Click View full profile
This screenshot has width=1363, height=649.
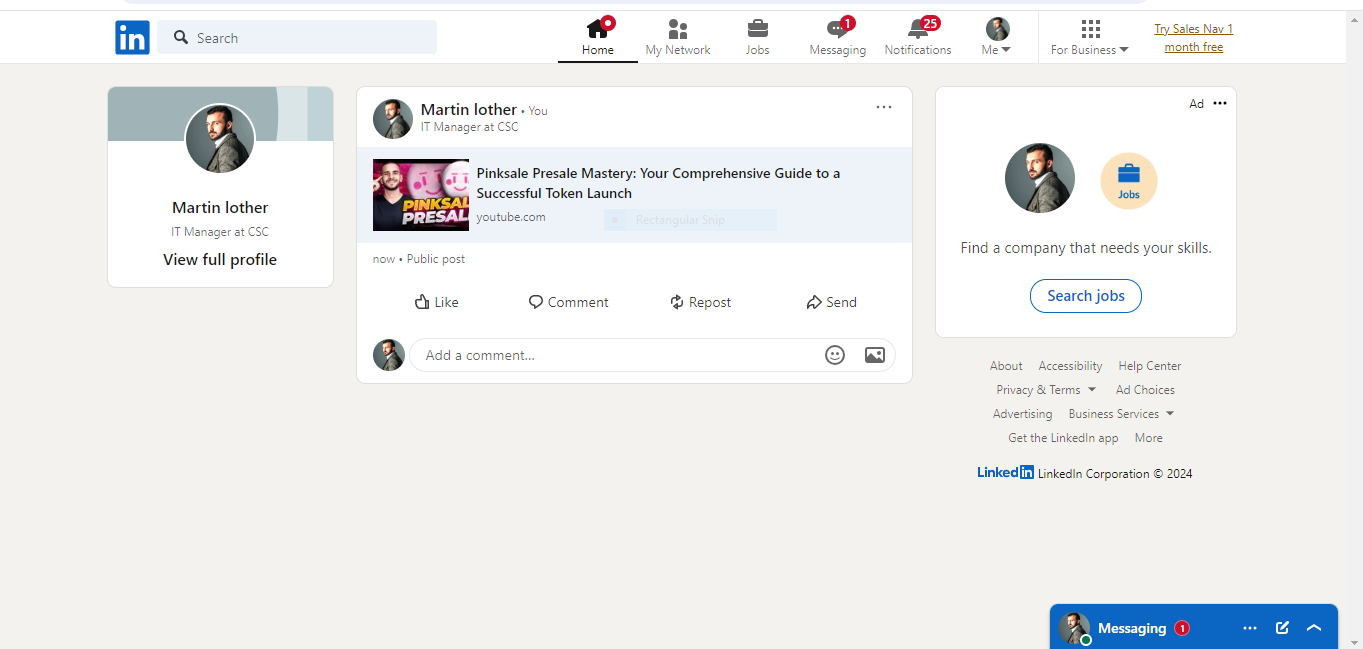click(x=220, y=260)
